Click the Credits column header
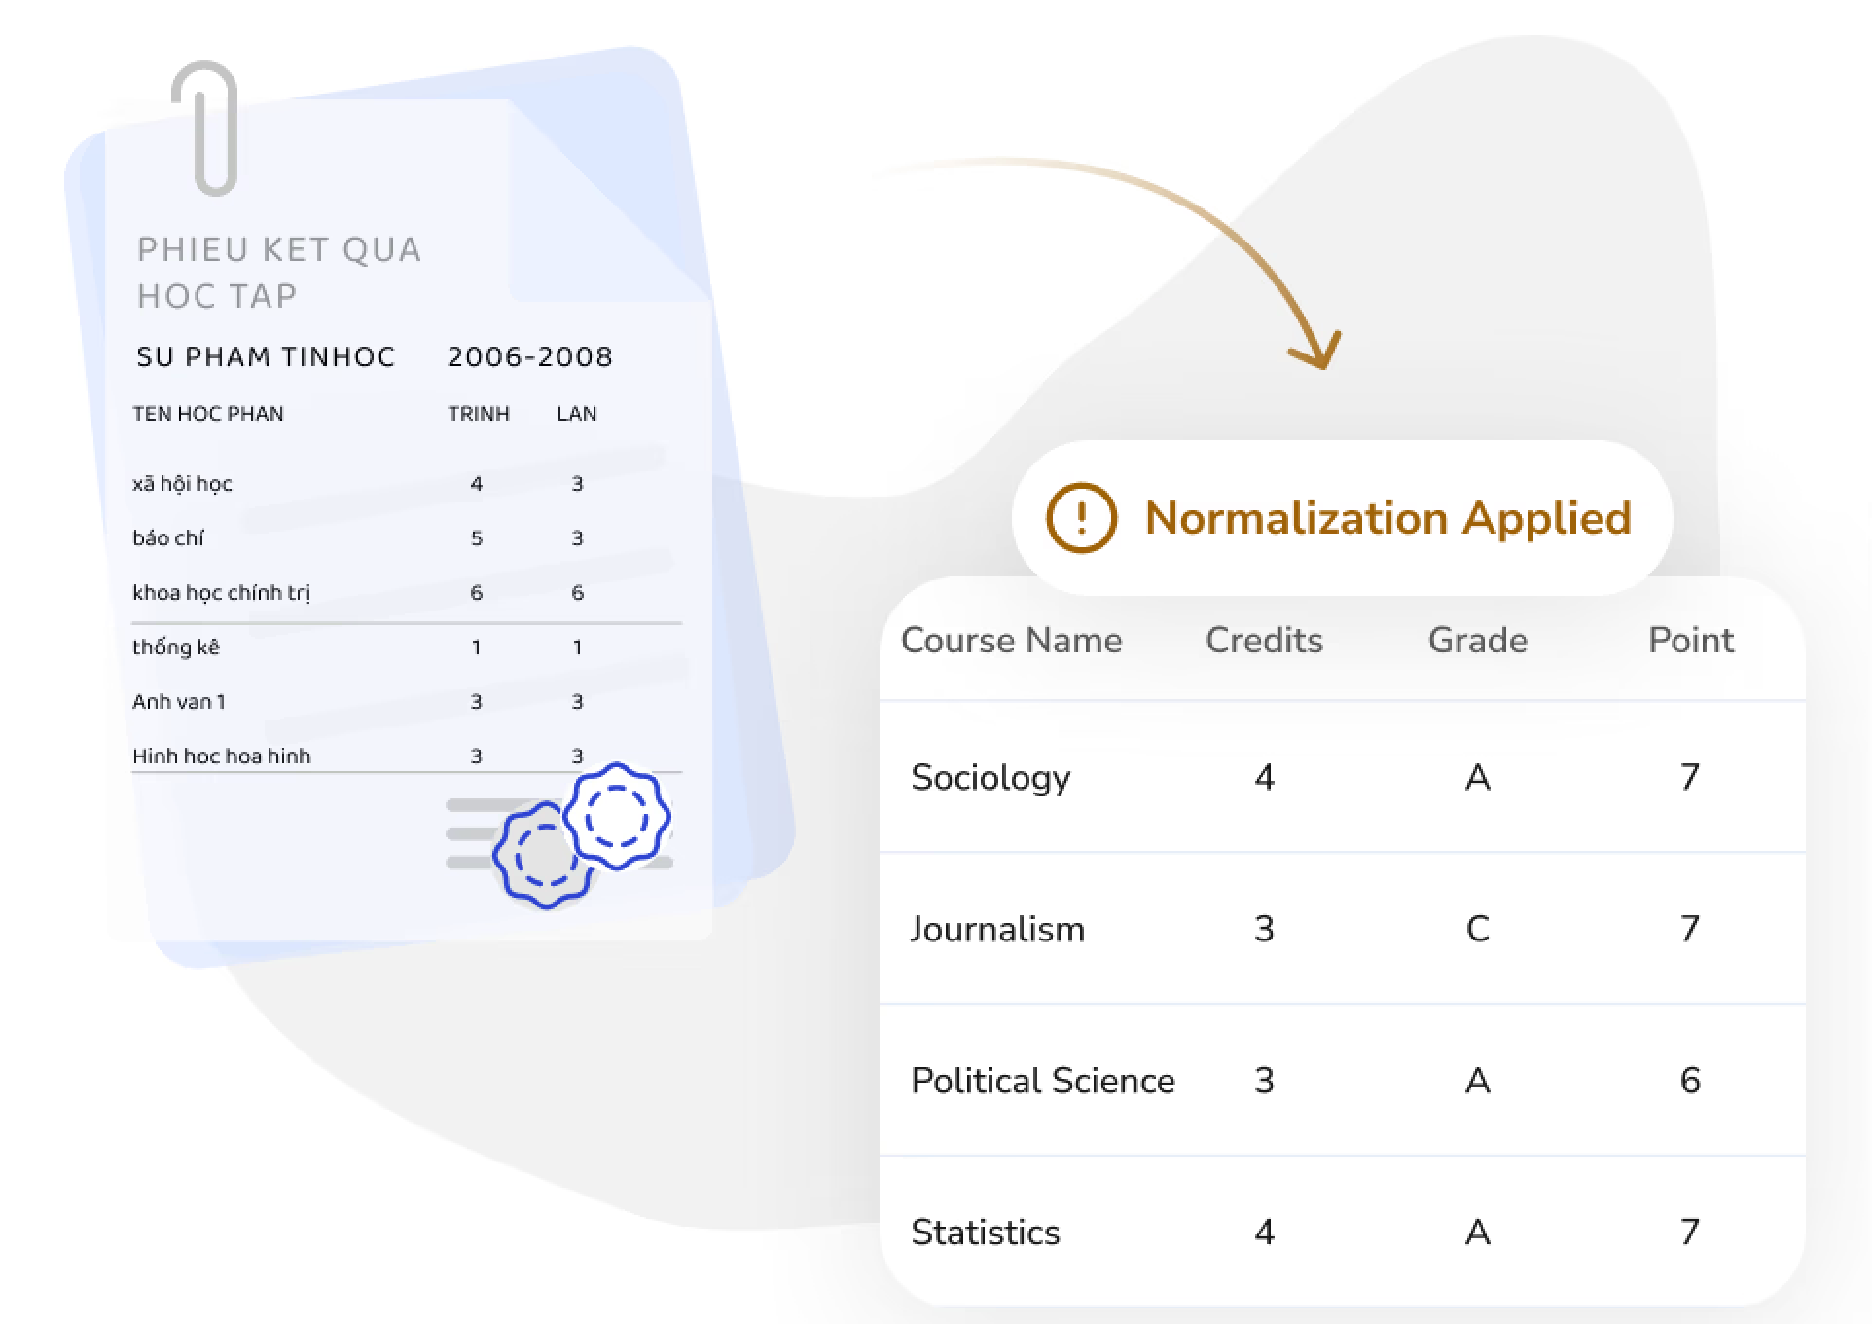This screenshot has height=1324, width=1872. click(1264, 640)
